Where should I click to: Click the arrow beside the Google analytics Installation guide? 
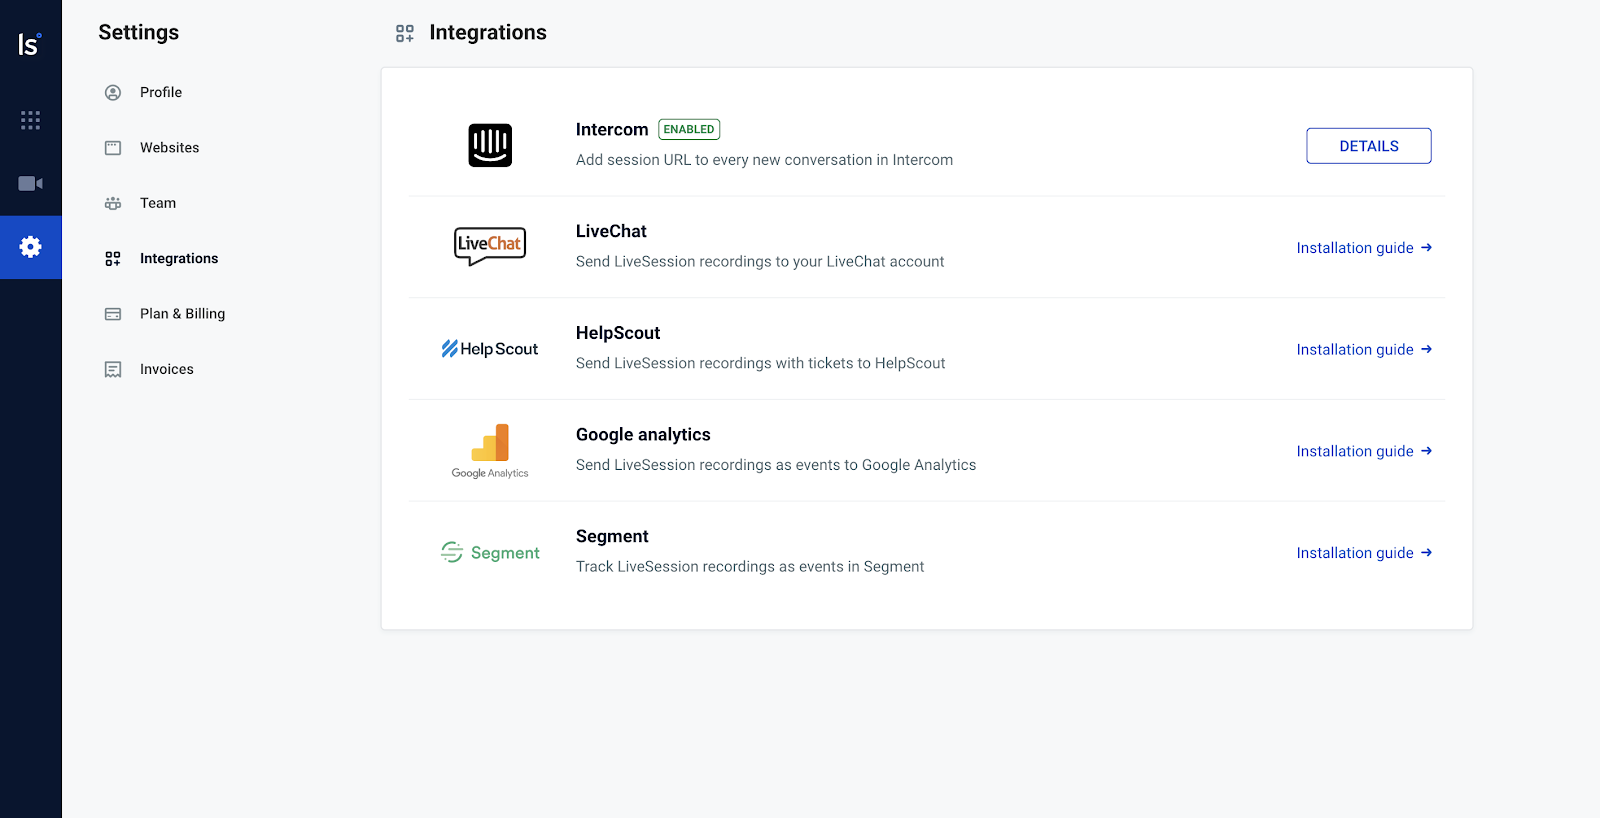click(1426, 451)
